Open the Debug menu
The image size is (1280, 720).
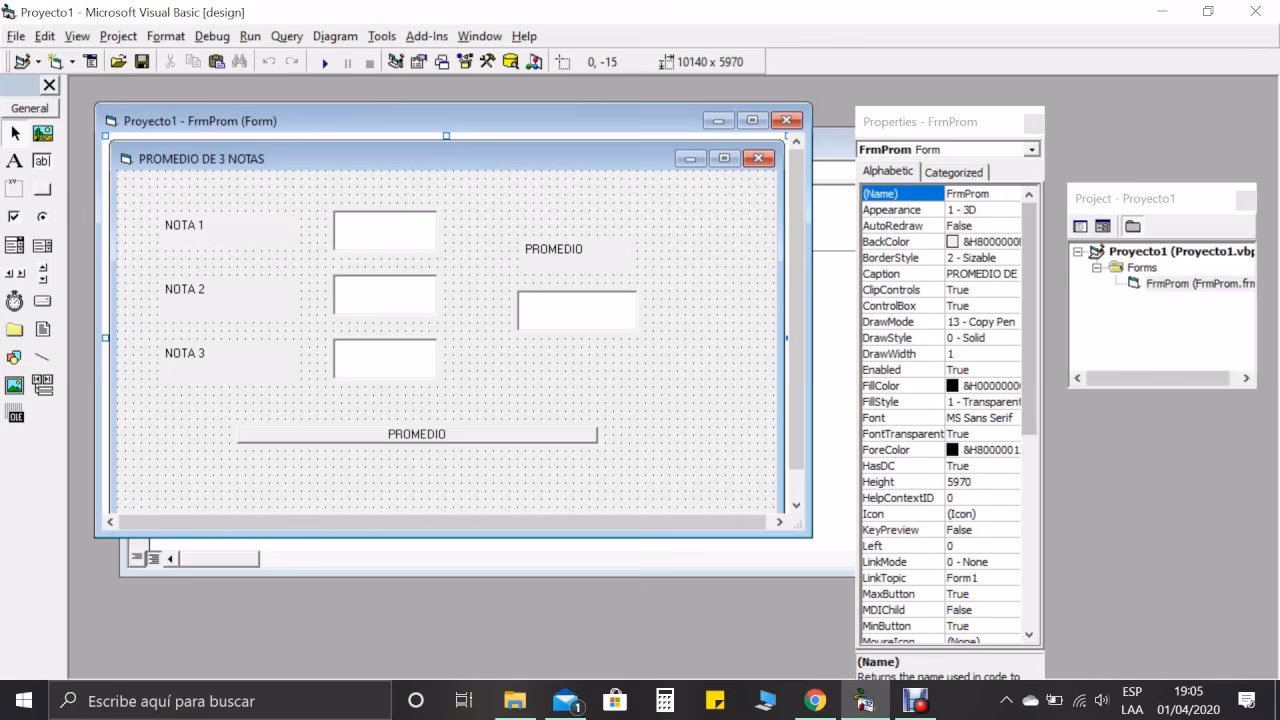212,36
